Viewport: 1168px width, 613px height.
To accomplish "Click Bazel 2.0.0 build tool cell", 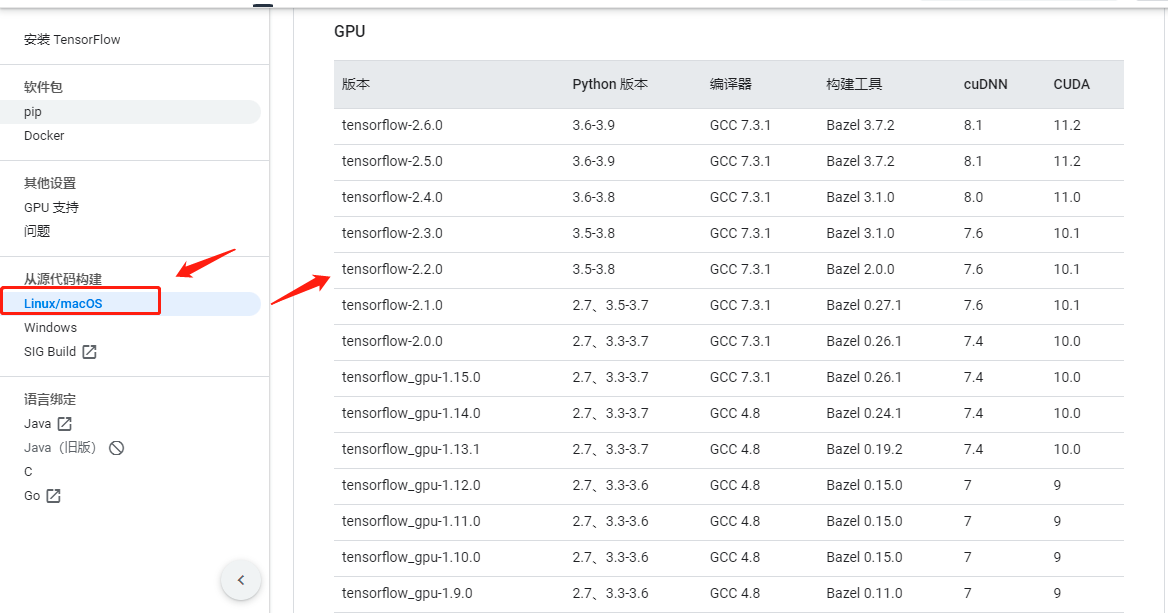I will 860,269.
